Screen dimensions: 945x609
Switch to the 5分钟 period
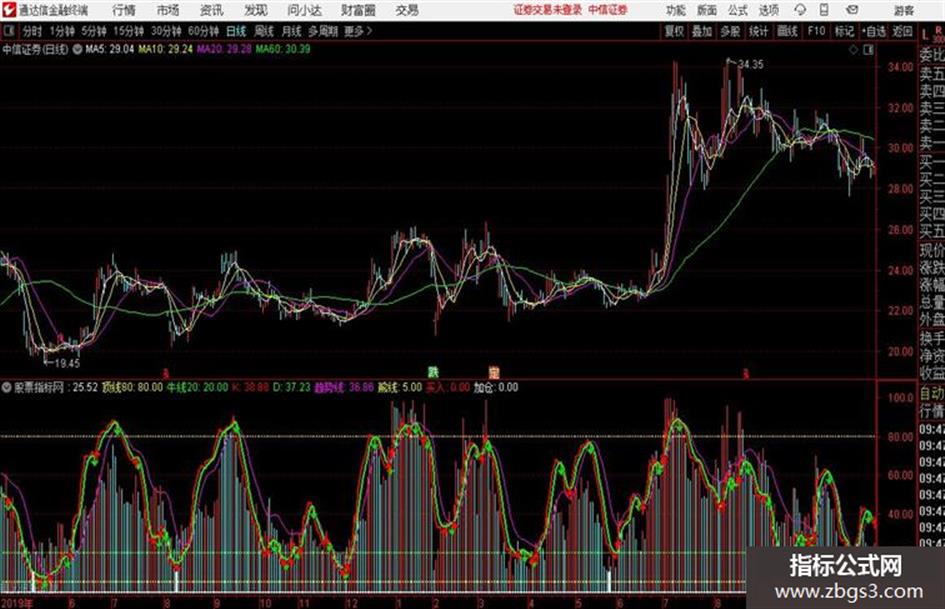coord(94,31)
